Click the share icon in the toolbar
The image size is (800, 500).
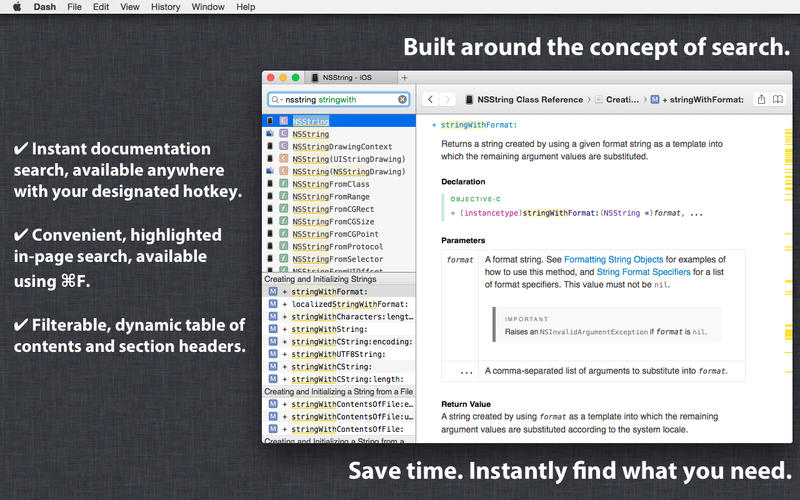click(762, 100)
